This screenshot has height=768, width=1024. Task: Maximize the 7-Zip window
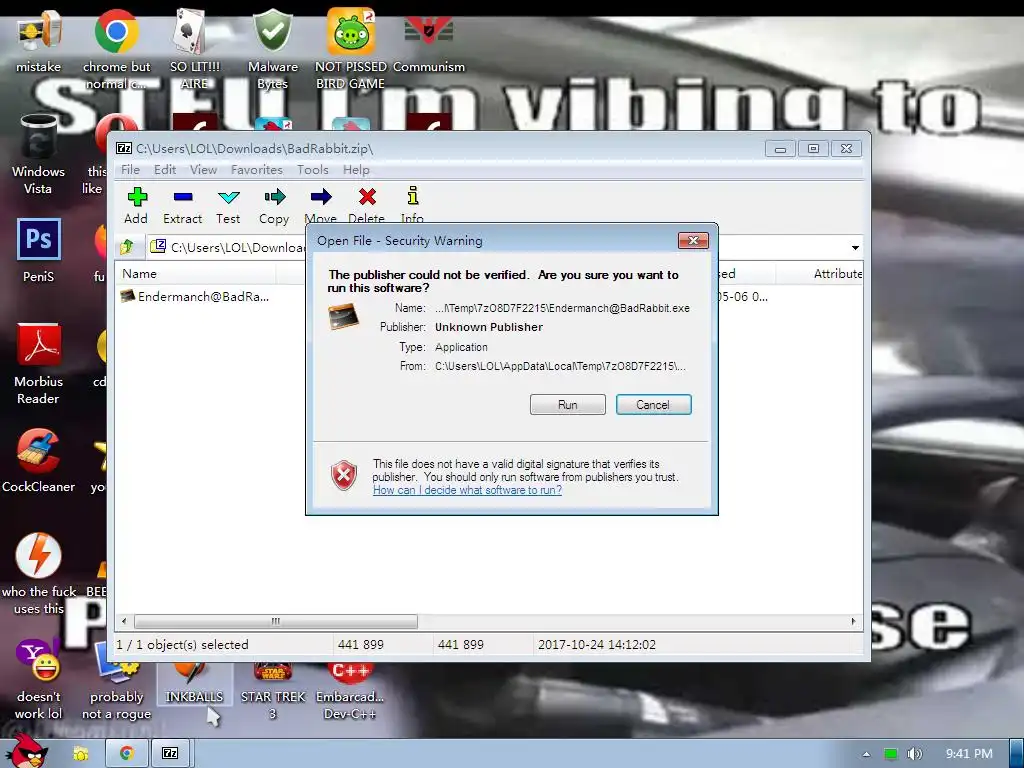813,149
